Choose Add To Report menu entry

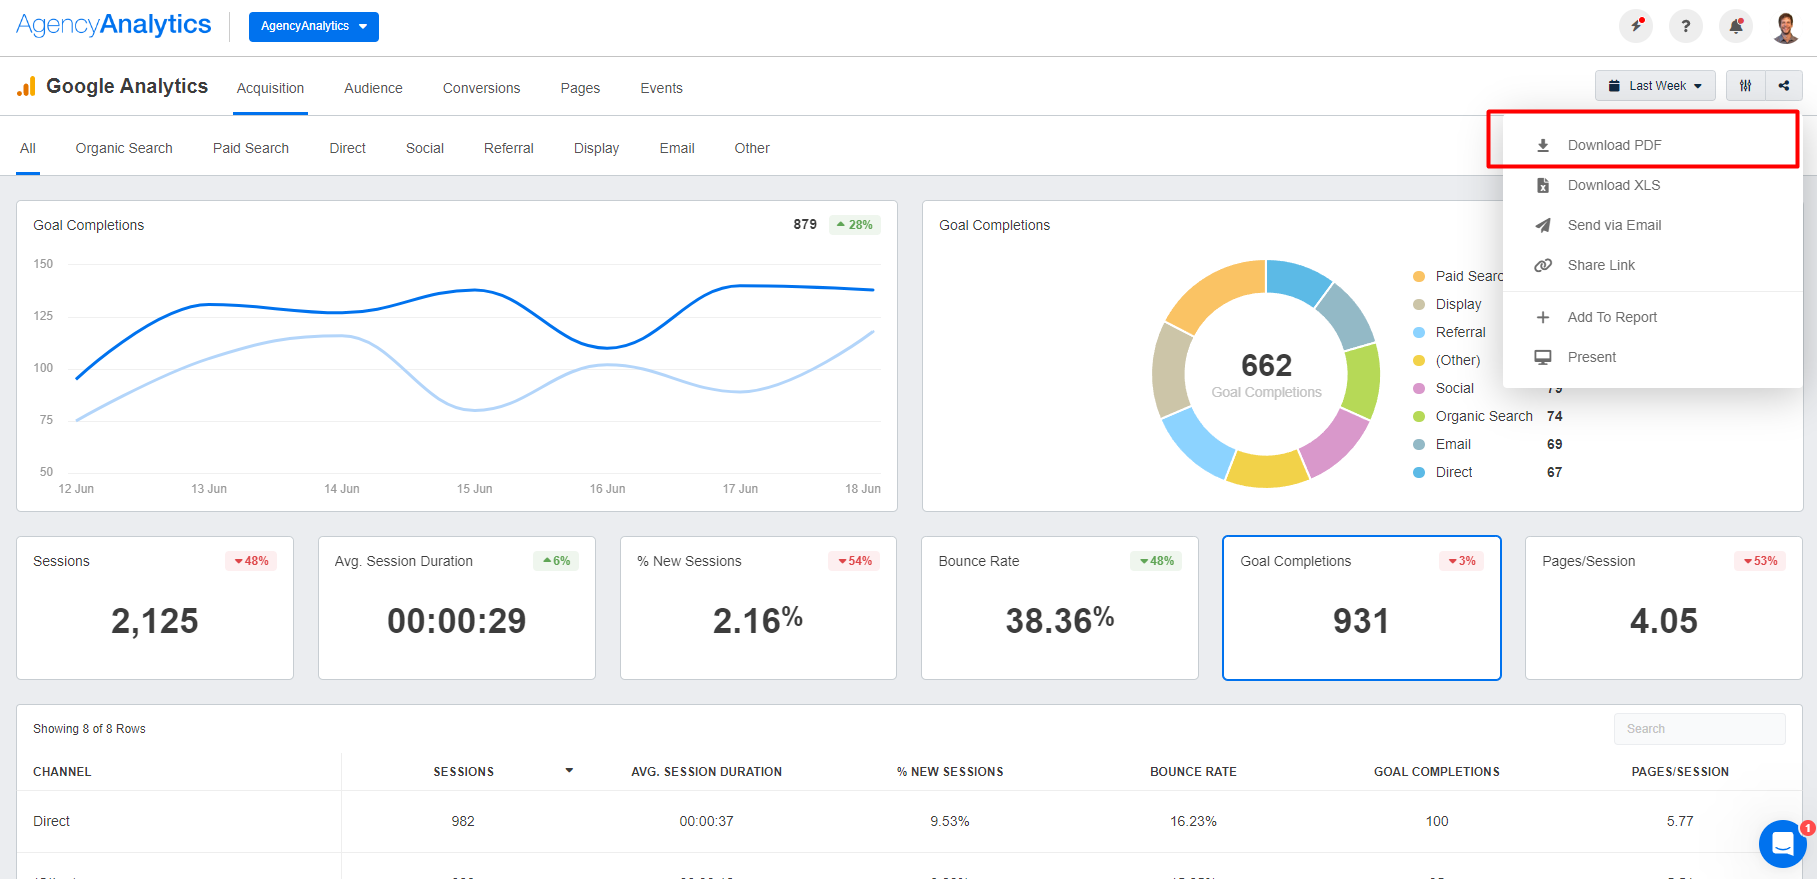point(1652,317)
